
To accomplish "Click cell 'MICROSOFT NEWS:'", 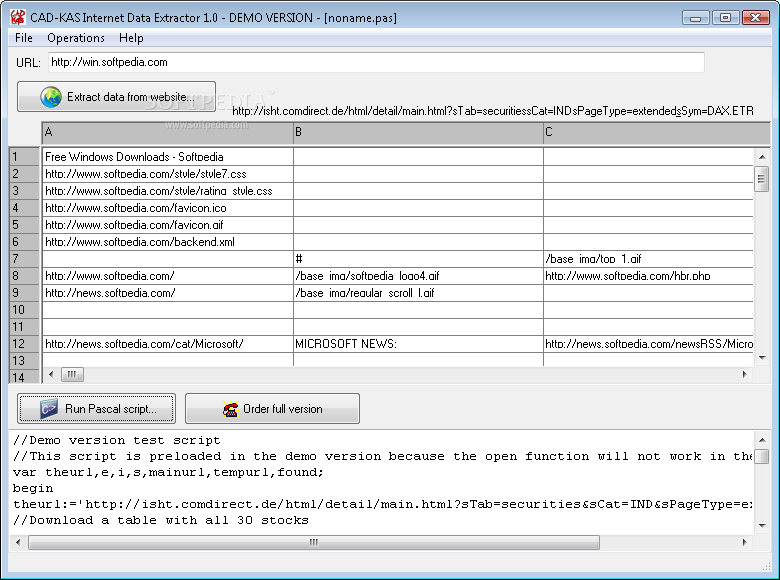I will click(x=418, y=344).
